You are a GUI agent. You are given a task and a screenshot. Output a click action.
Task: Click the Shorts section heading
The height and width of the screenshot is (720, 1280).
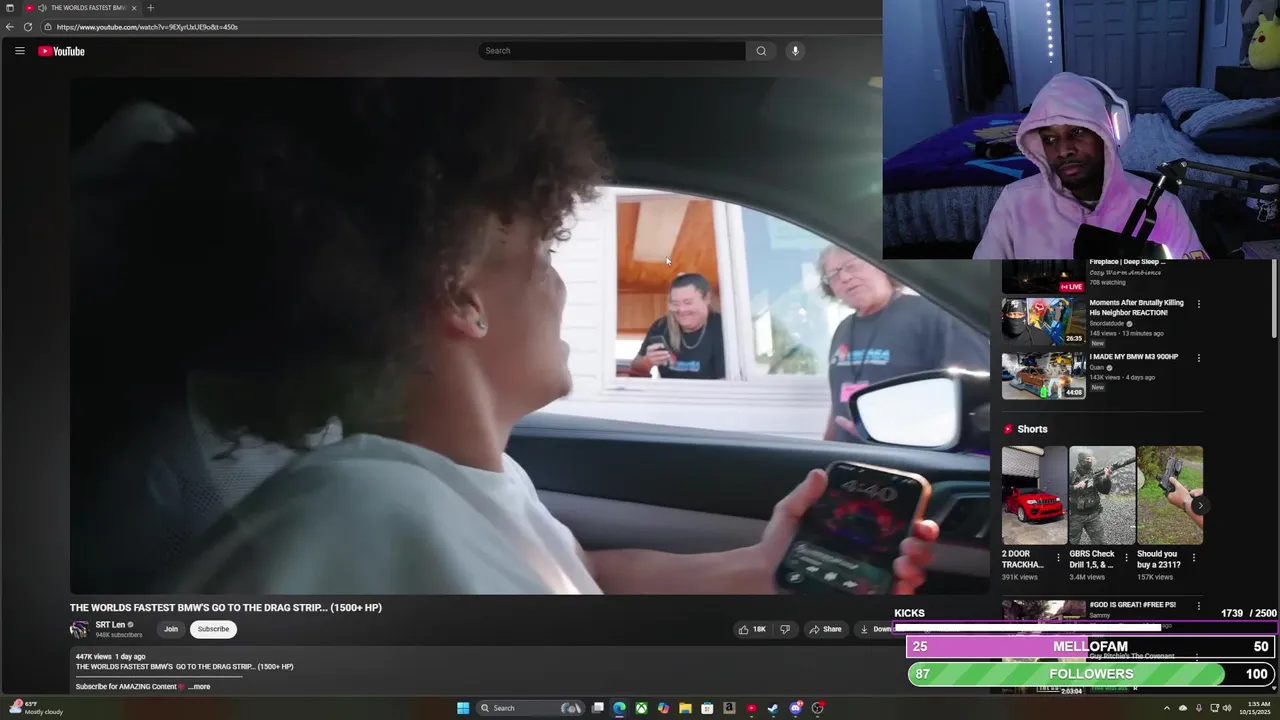[1032, 429]
